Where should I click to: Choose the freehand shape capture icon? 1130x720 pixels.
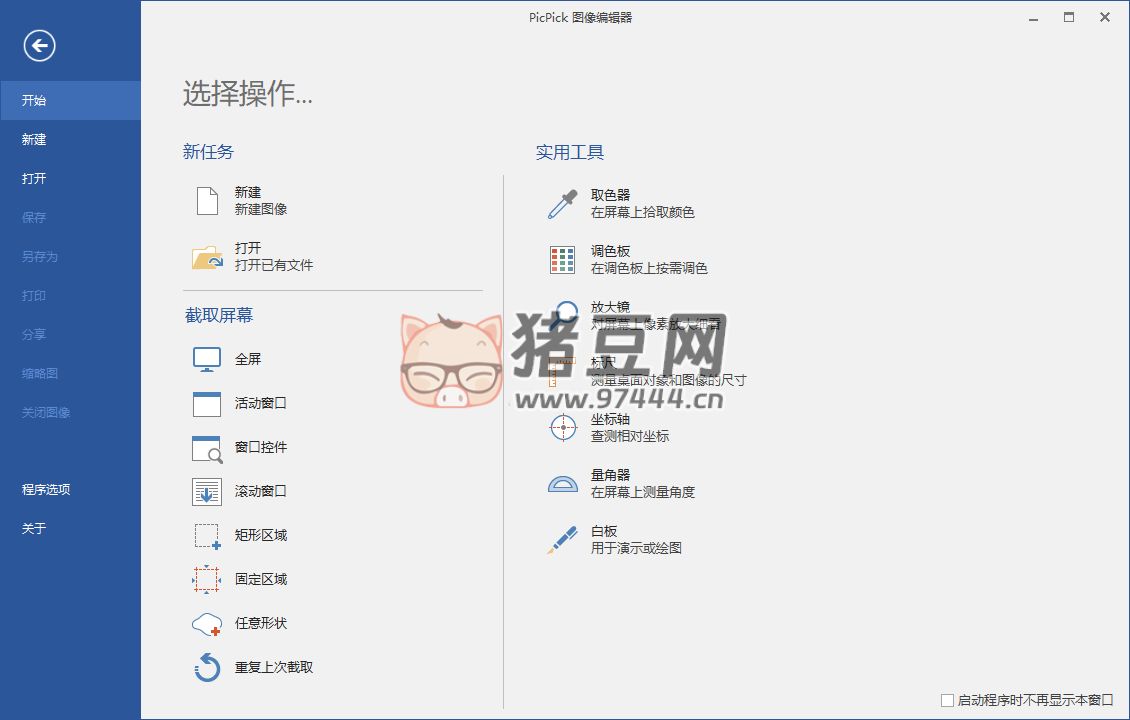tap(207, 624)
